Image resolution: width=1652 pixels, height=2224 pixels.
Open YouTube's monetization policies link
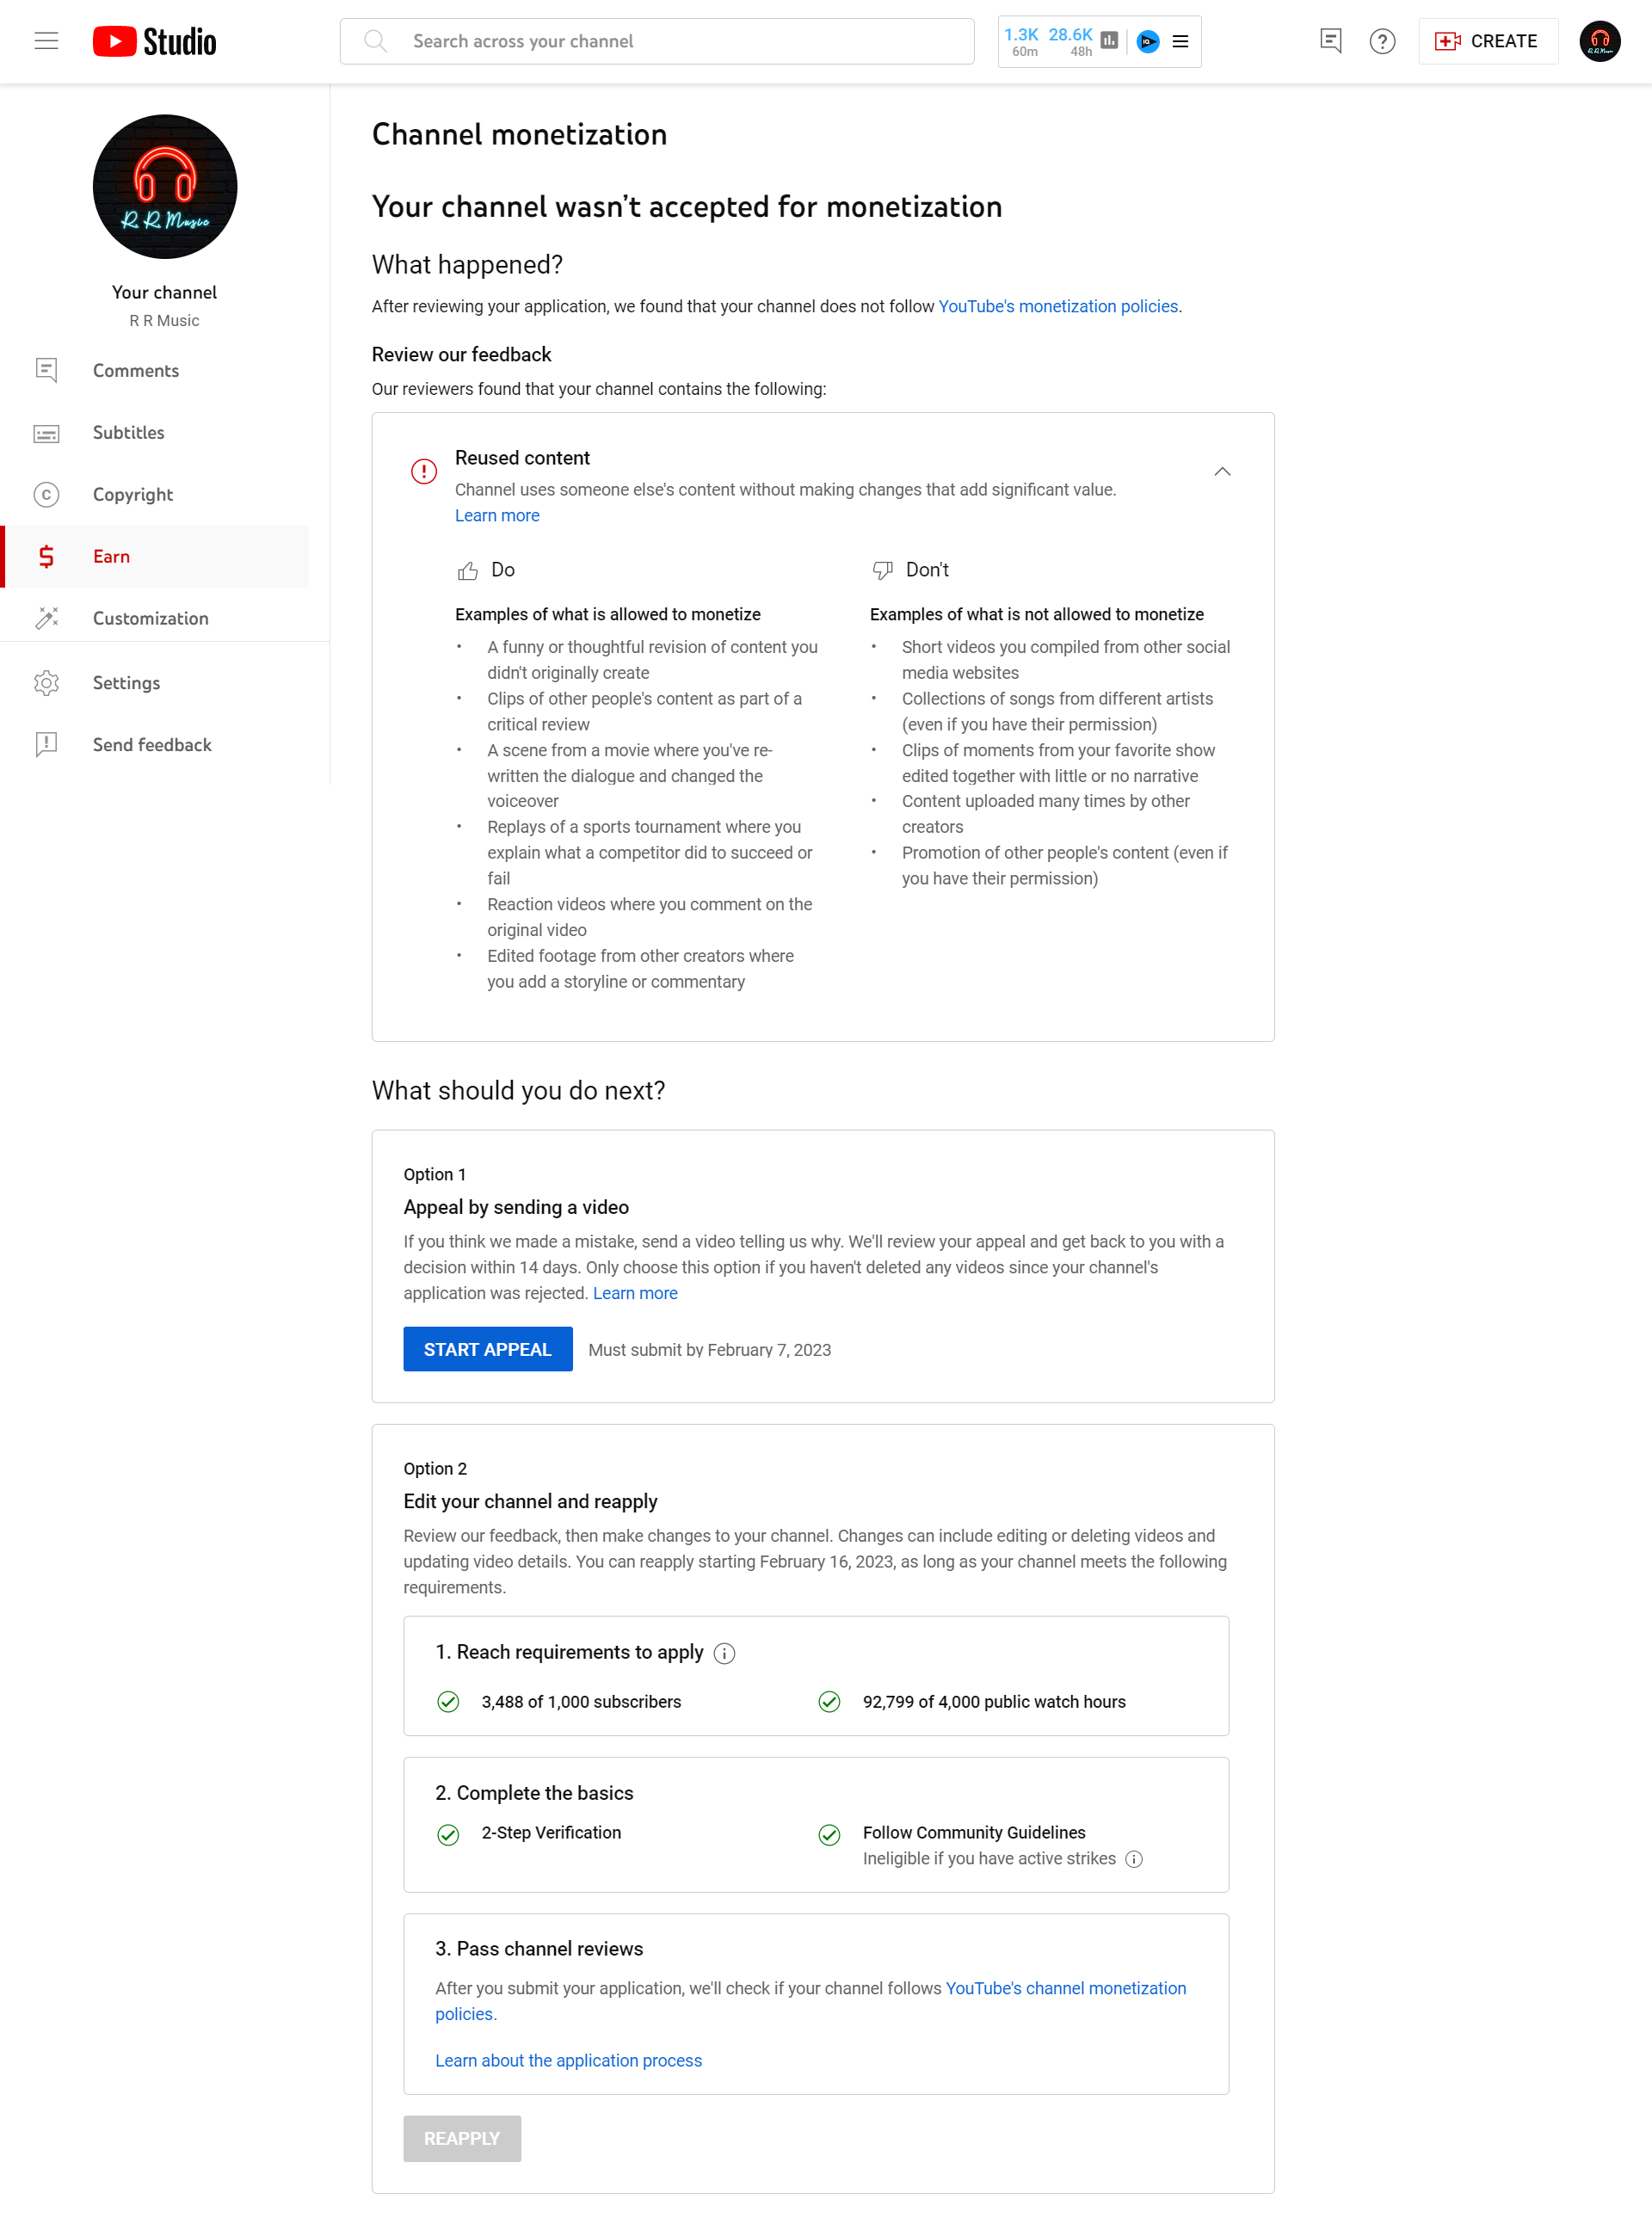pyautogui.click(x=1058, y=306)
